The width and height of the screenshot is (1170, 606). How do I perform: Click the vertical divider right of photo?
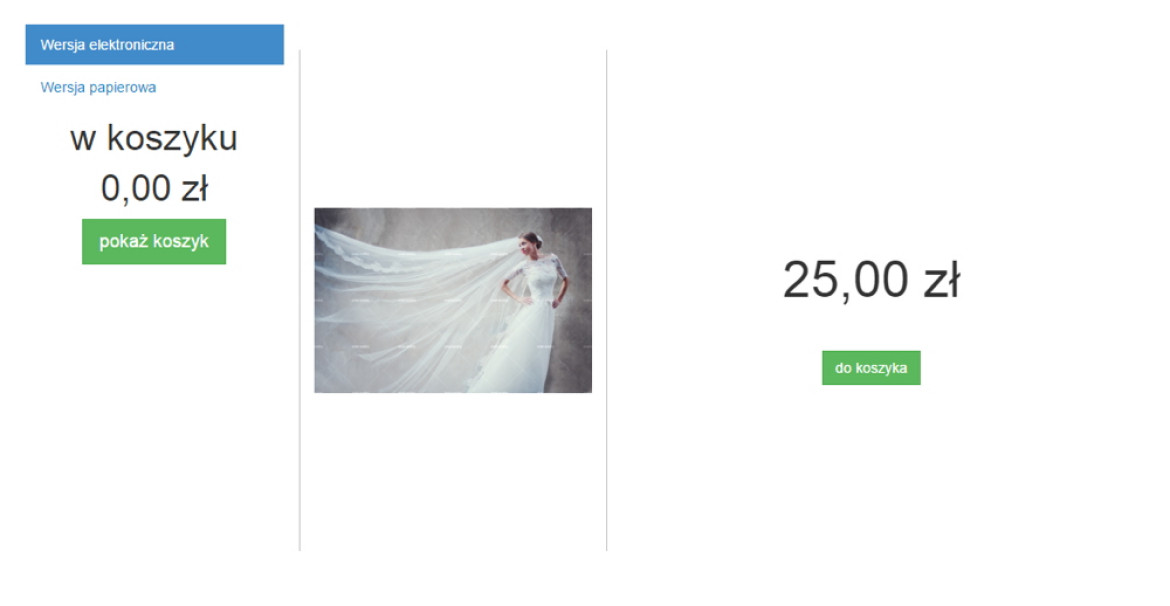607,300
